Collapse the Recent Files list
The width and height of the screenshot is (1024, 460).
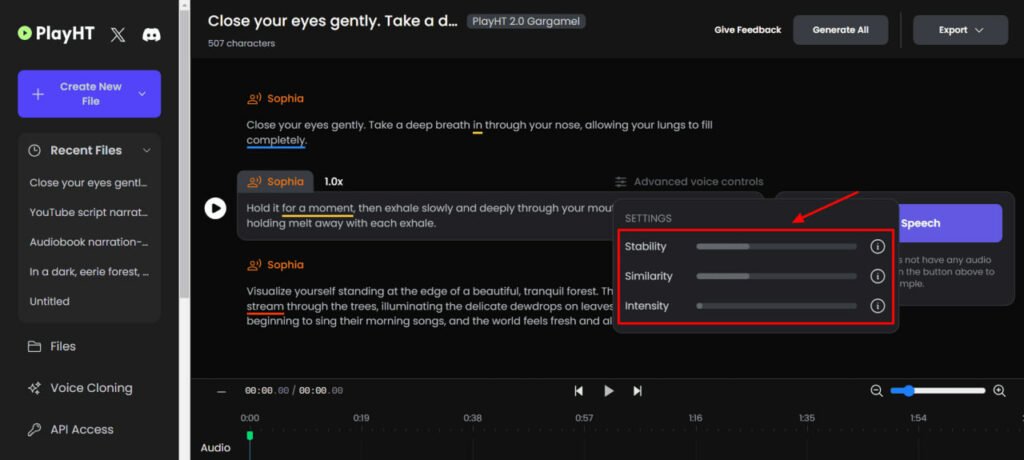147,151
